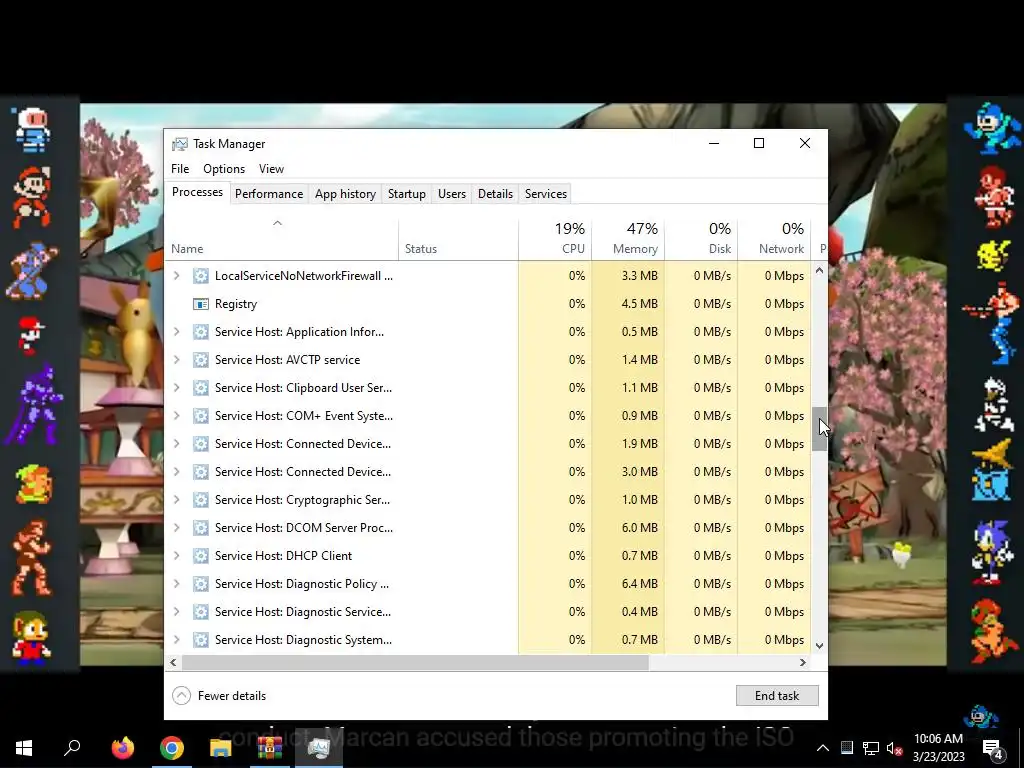Open the File menu
Screen dimensions: 1024x768
coord(180,169)
